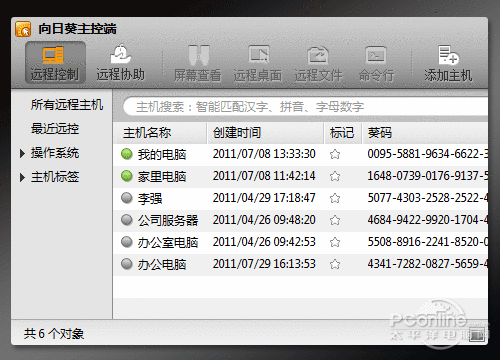Select 所有远程主机 in the sidebar
This screenshot has width=500, height=360.
tap(67, 105)
